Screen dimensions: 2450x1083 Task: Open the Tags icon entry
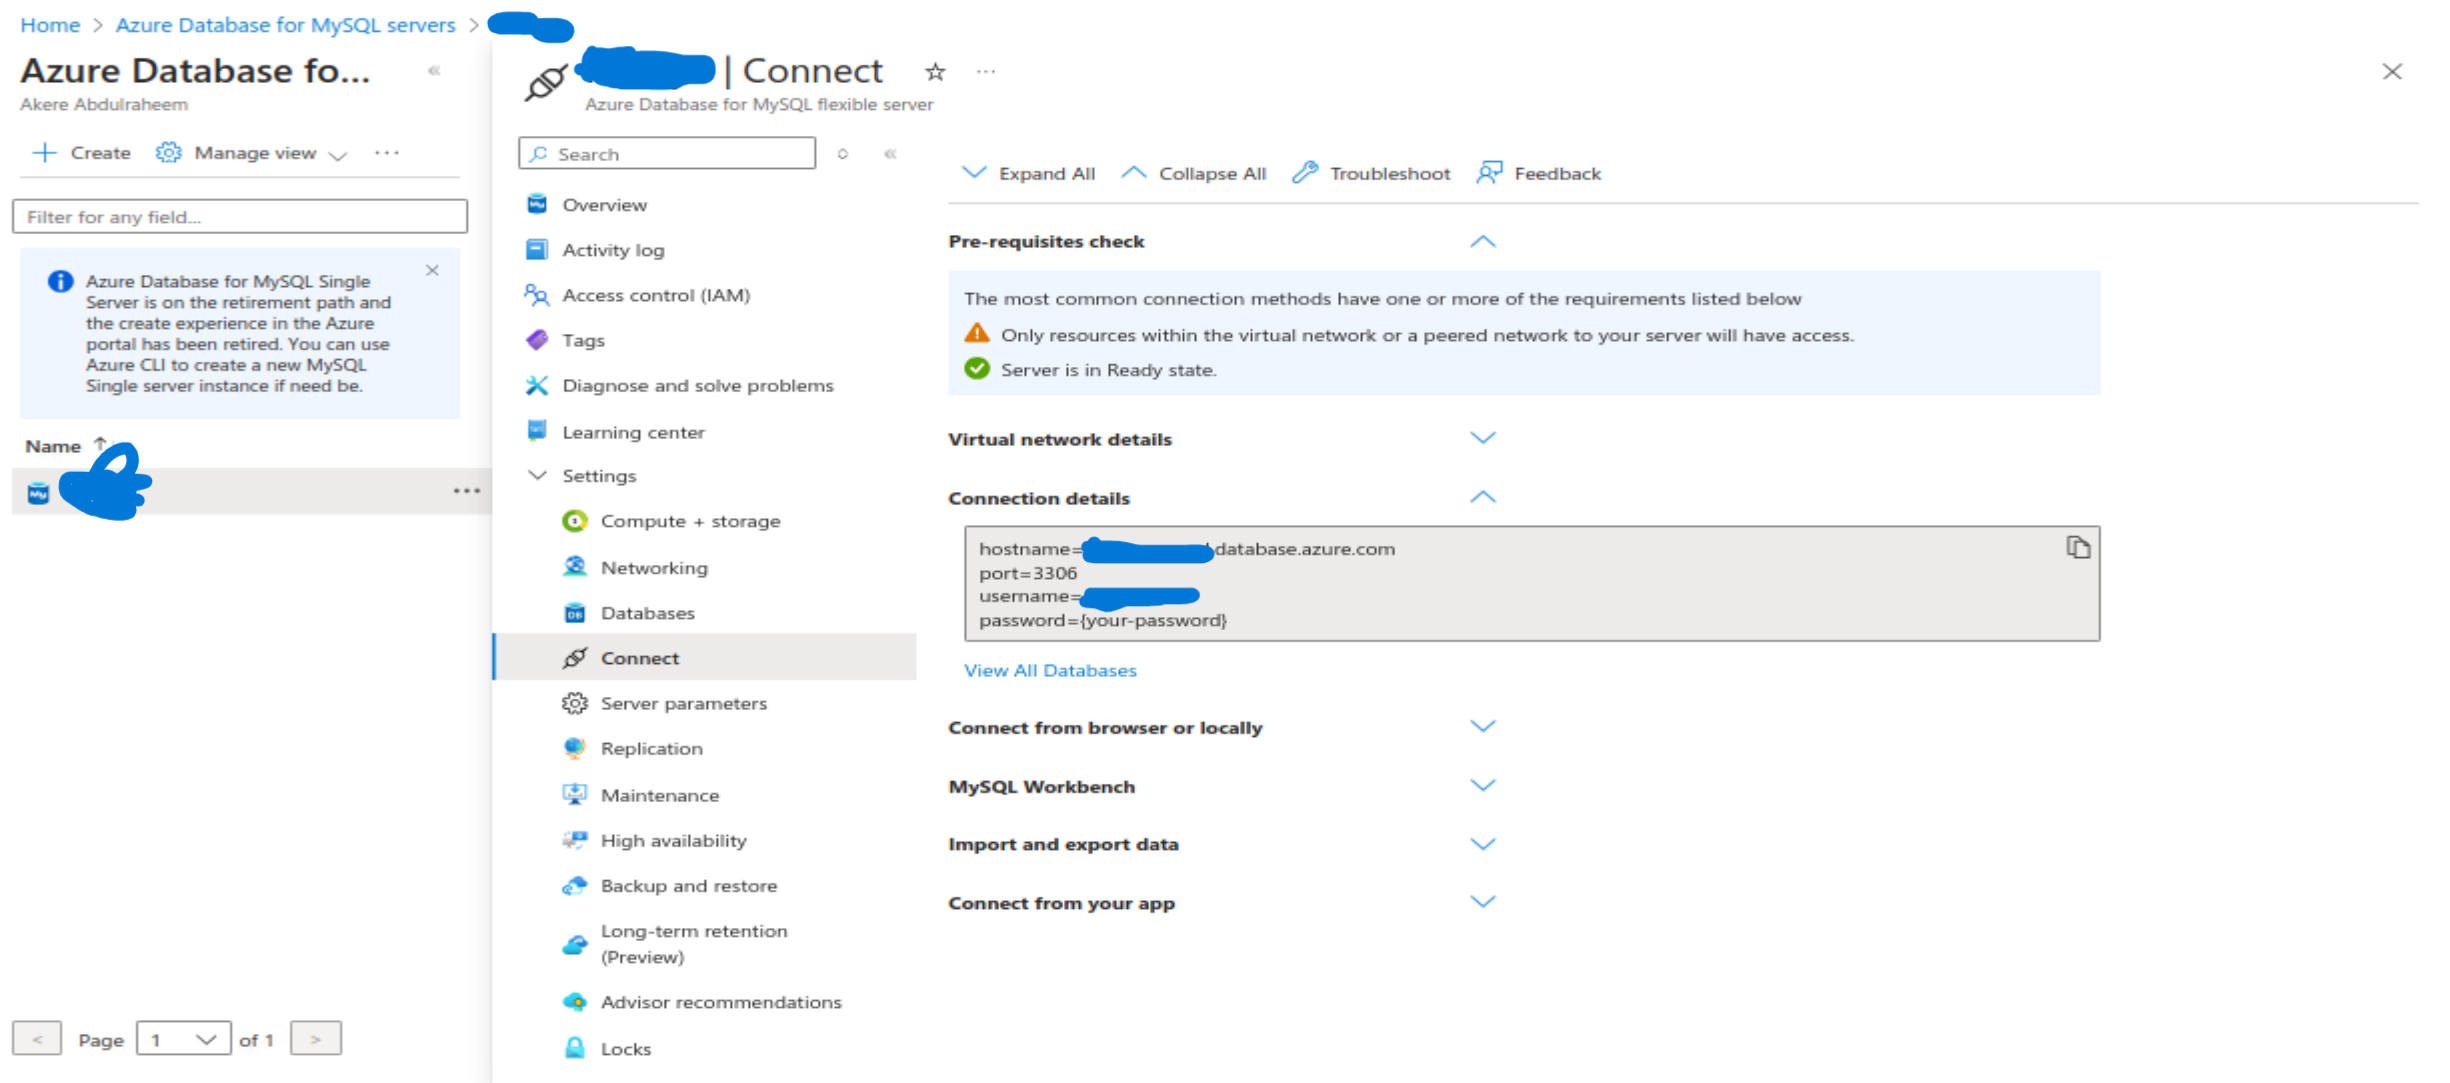tap(537, 340)
